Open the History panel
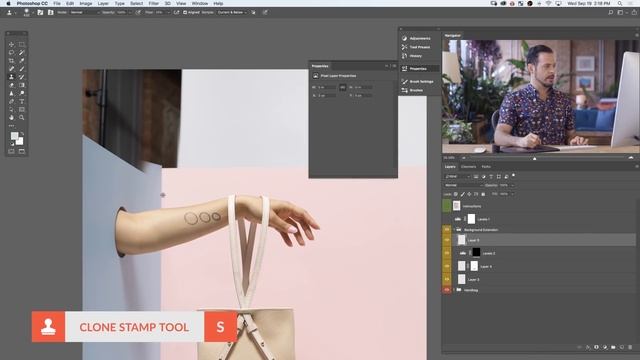 pos(416,56)
